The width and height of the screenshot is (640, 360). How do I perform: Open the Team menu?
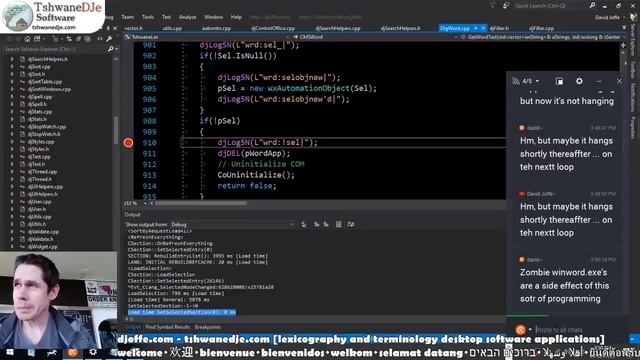[x=128, y=17]
